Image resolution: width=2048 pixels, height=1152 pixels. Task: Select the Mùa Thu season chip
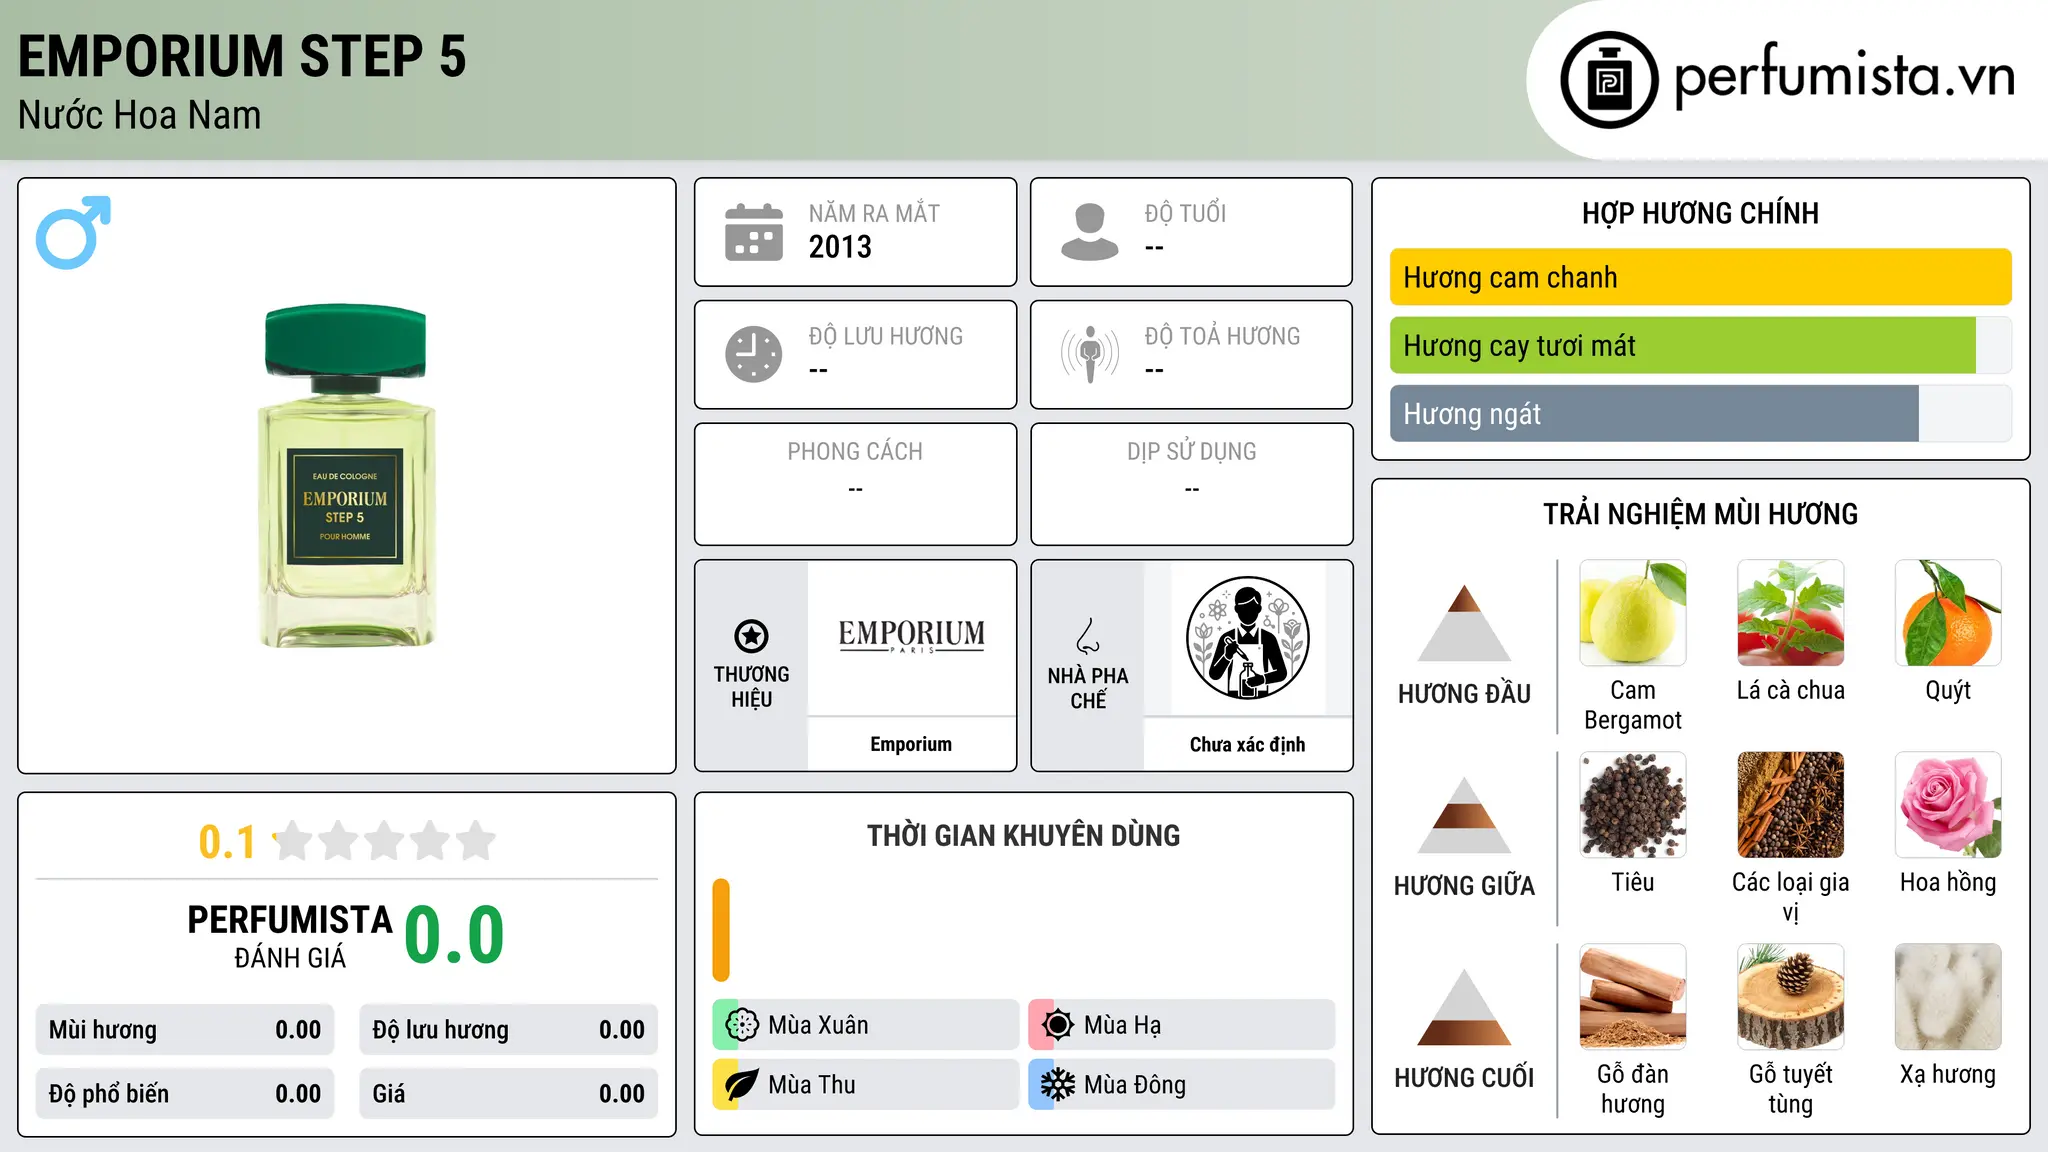865,1085
